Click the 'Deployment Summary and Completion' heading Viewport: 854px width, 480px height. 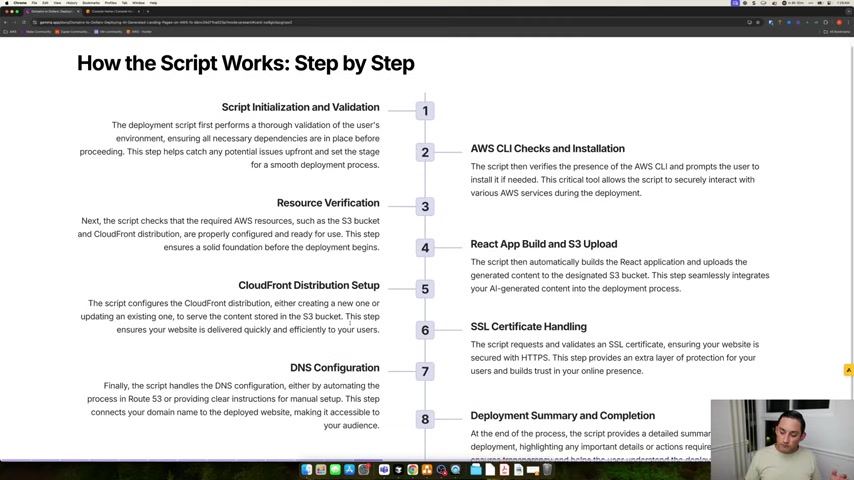563,416
